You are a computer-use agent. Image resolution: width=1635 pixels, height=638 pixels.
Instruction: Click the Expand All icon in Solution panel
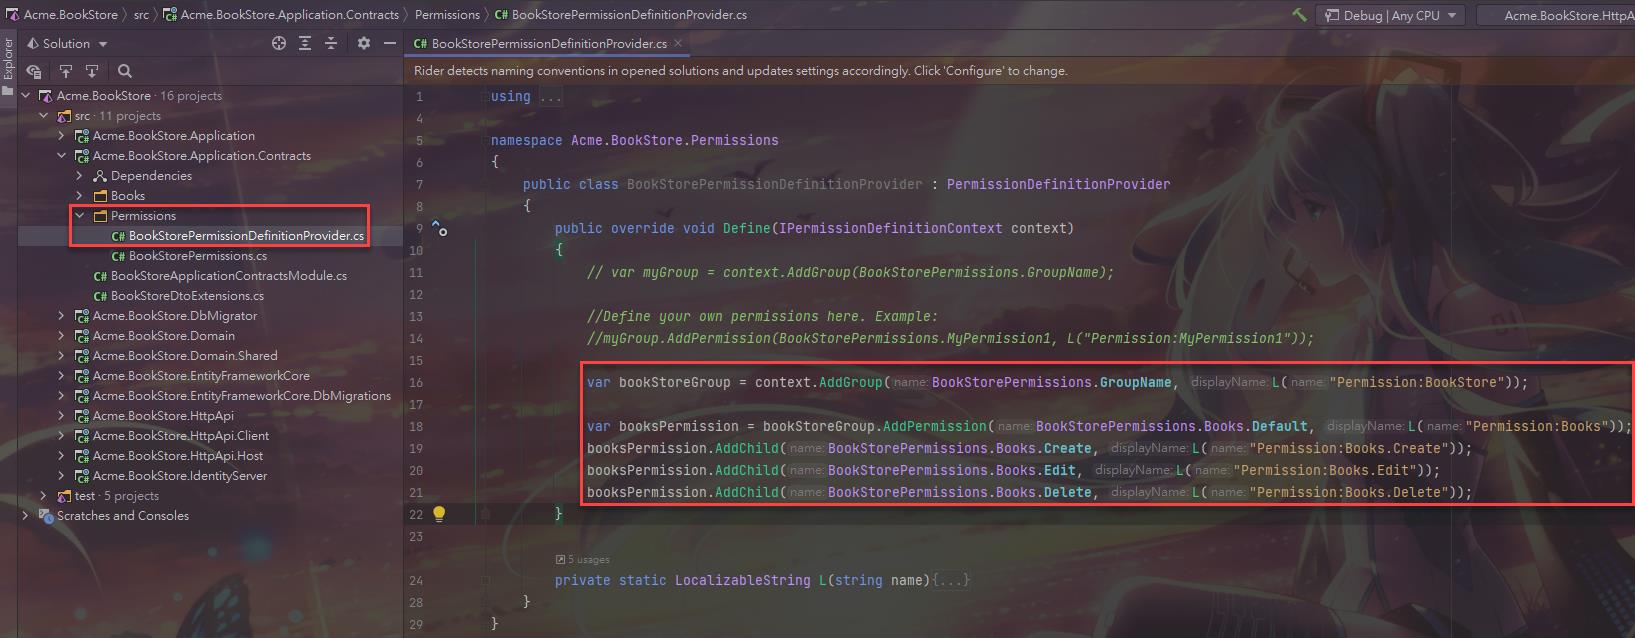pos(305,43)
